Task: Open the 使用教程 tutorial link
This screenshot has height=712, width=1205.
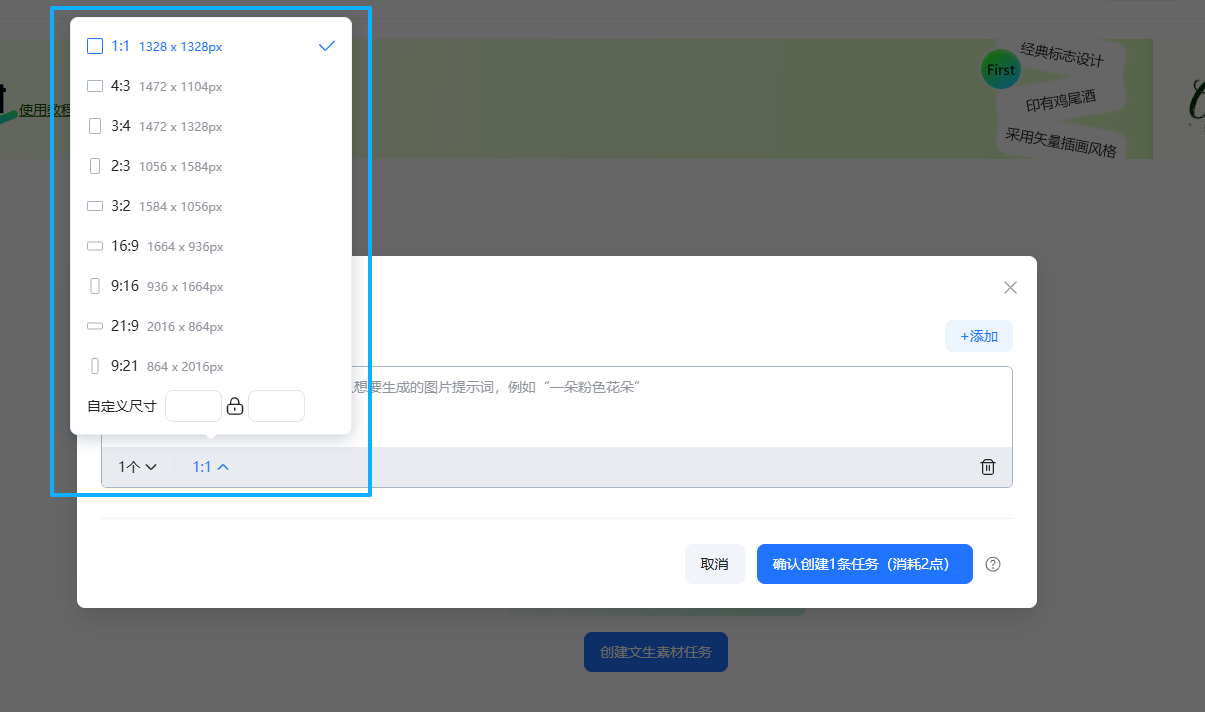Action: click(x=45, y=108)
